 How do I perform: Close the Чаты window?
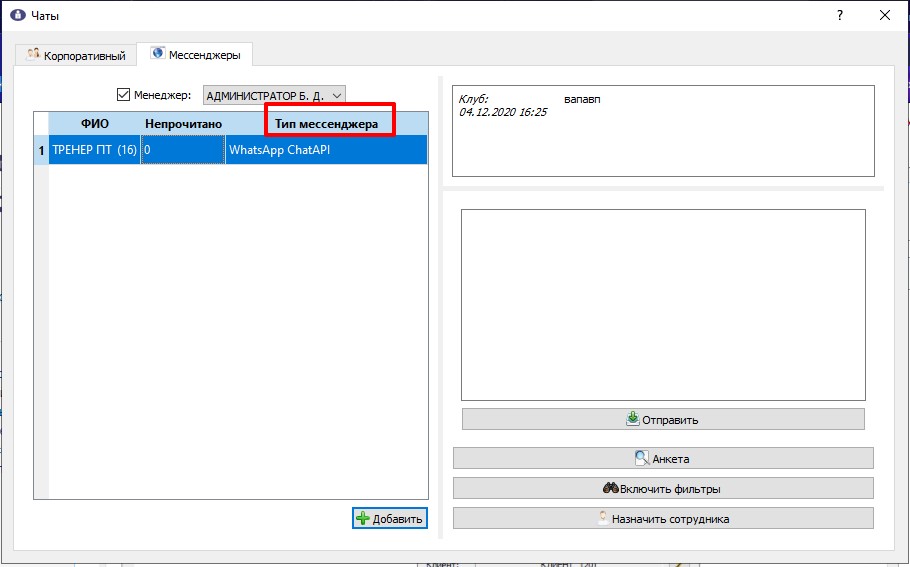pos(884,15)
